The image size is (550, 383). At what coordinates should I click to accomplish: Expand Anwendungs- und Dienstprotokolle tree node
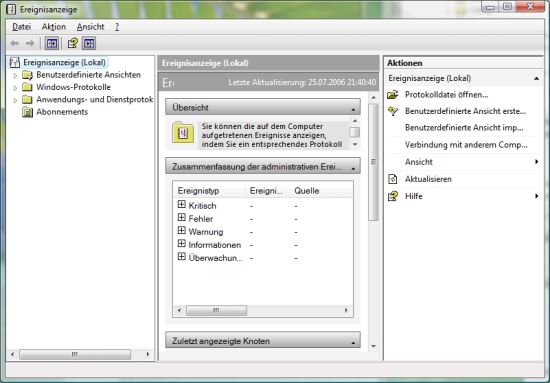click(x=15, y=100)
